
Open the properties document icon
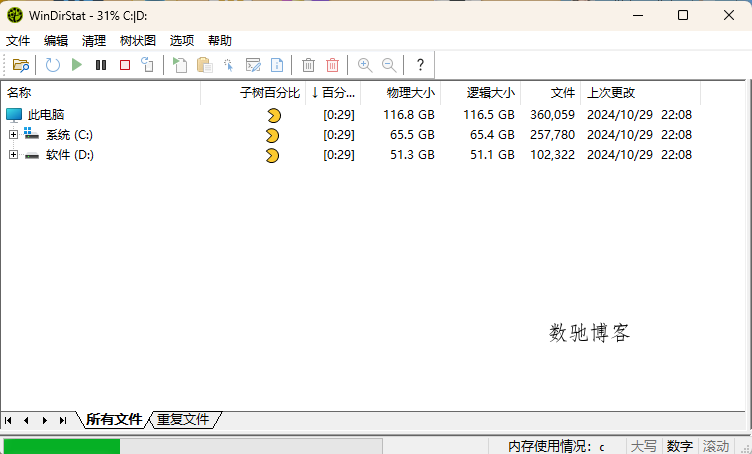277,65
